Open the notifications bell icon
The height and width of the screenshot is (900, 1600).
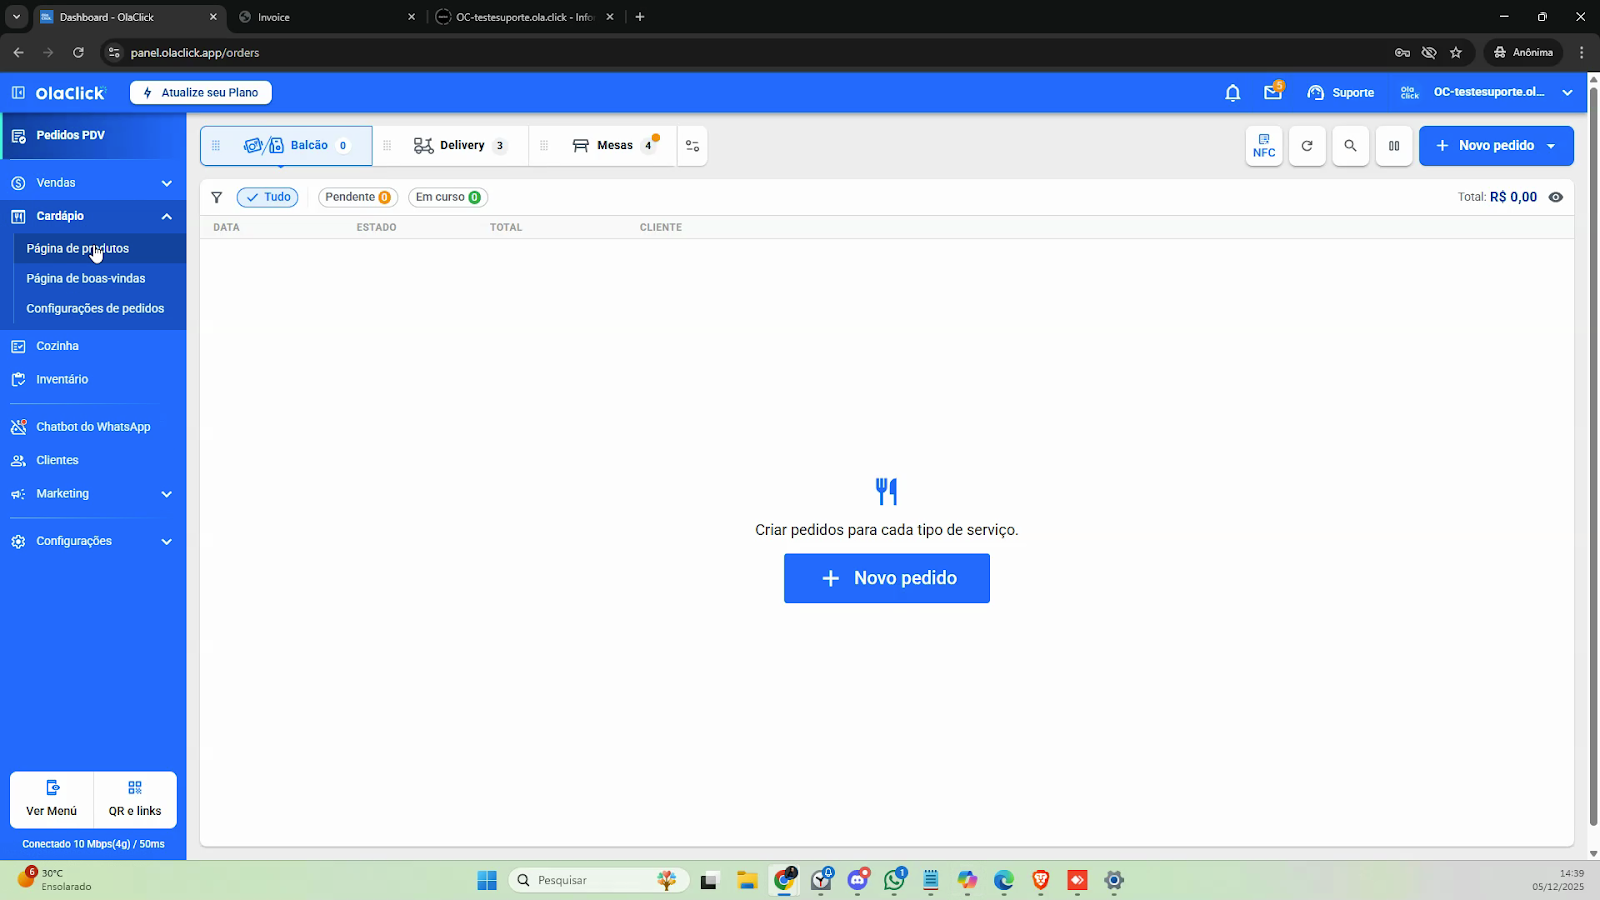pyautogui.click(x=1232, y=93)
